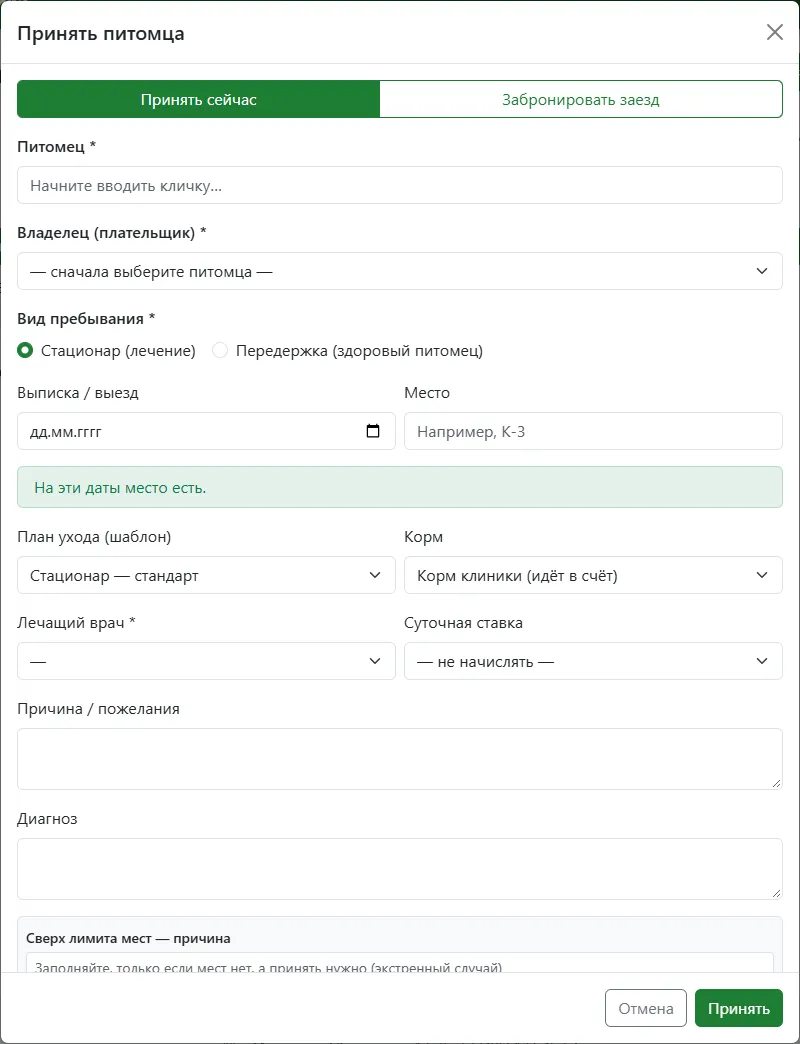800x1044 pixels.
Task: Open the Корм dropdown
Action: point(593,575)
